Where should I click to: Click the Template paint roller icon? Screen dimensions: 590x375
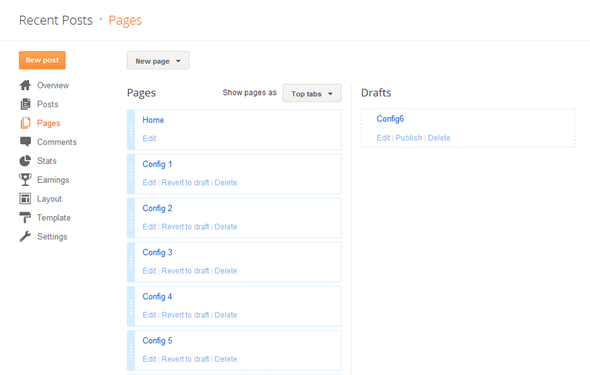25,217
